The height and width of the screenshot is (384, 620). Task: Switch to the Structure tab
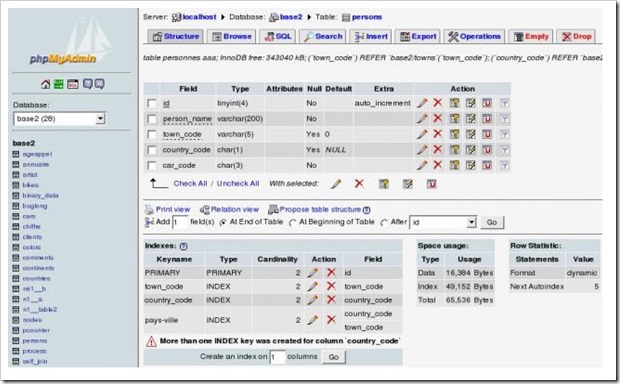coord(176,36)
